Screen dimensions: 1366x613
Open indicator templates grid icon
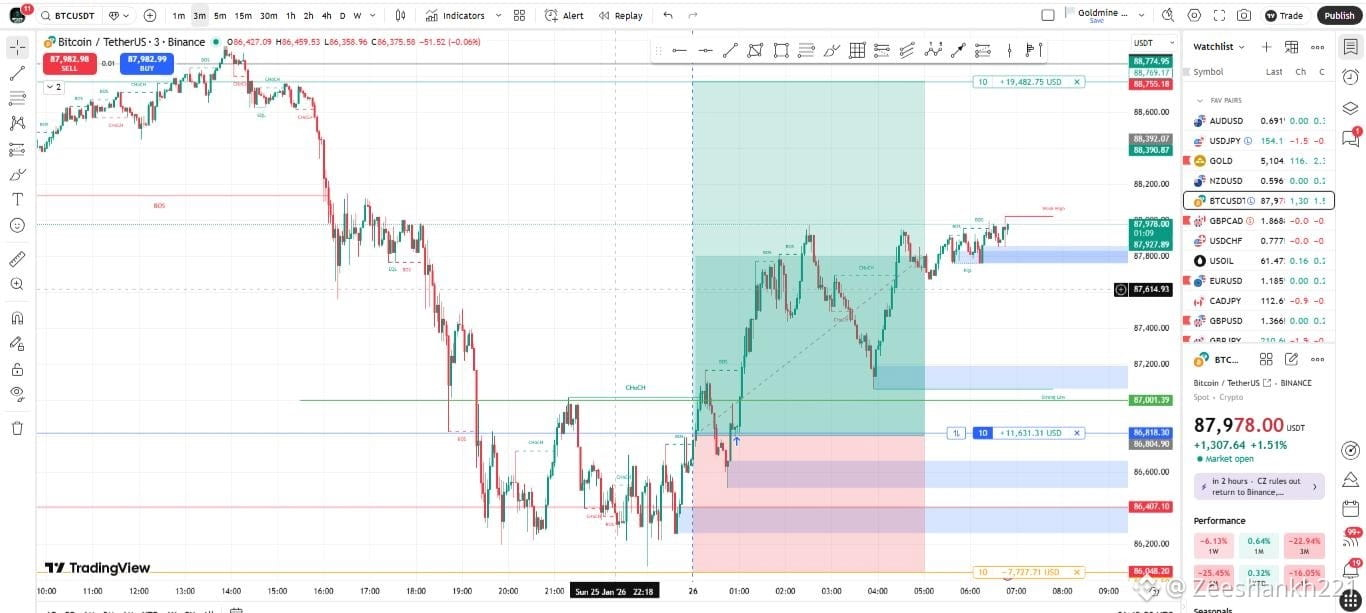click(x=519, y=15)
